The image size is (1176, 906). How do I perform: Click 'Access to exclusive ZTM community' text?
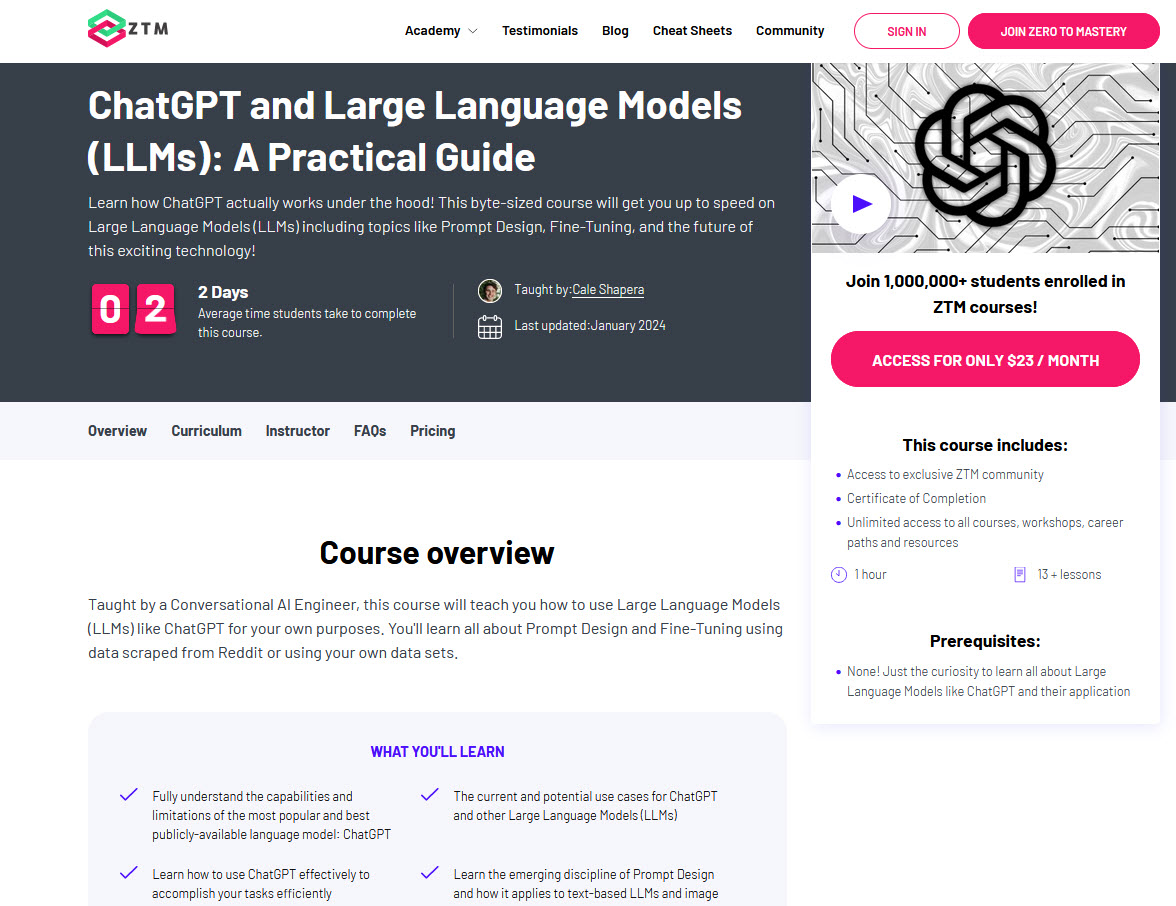945,475
